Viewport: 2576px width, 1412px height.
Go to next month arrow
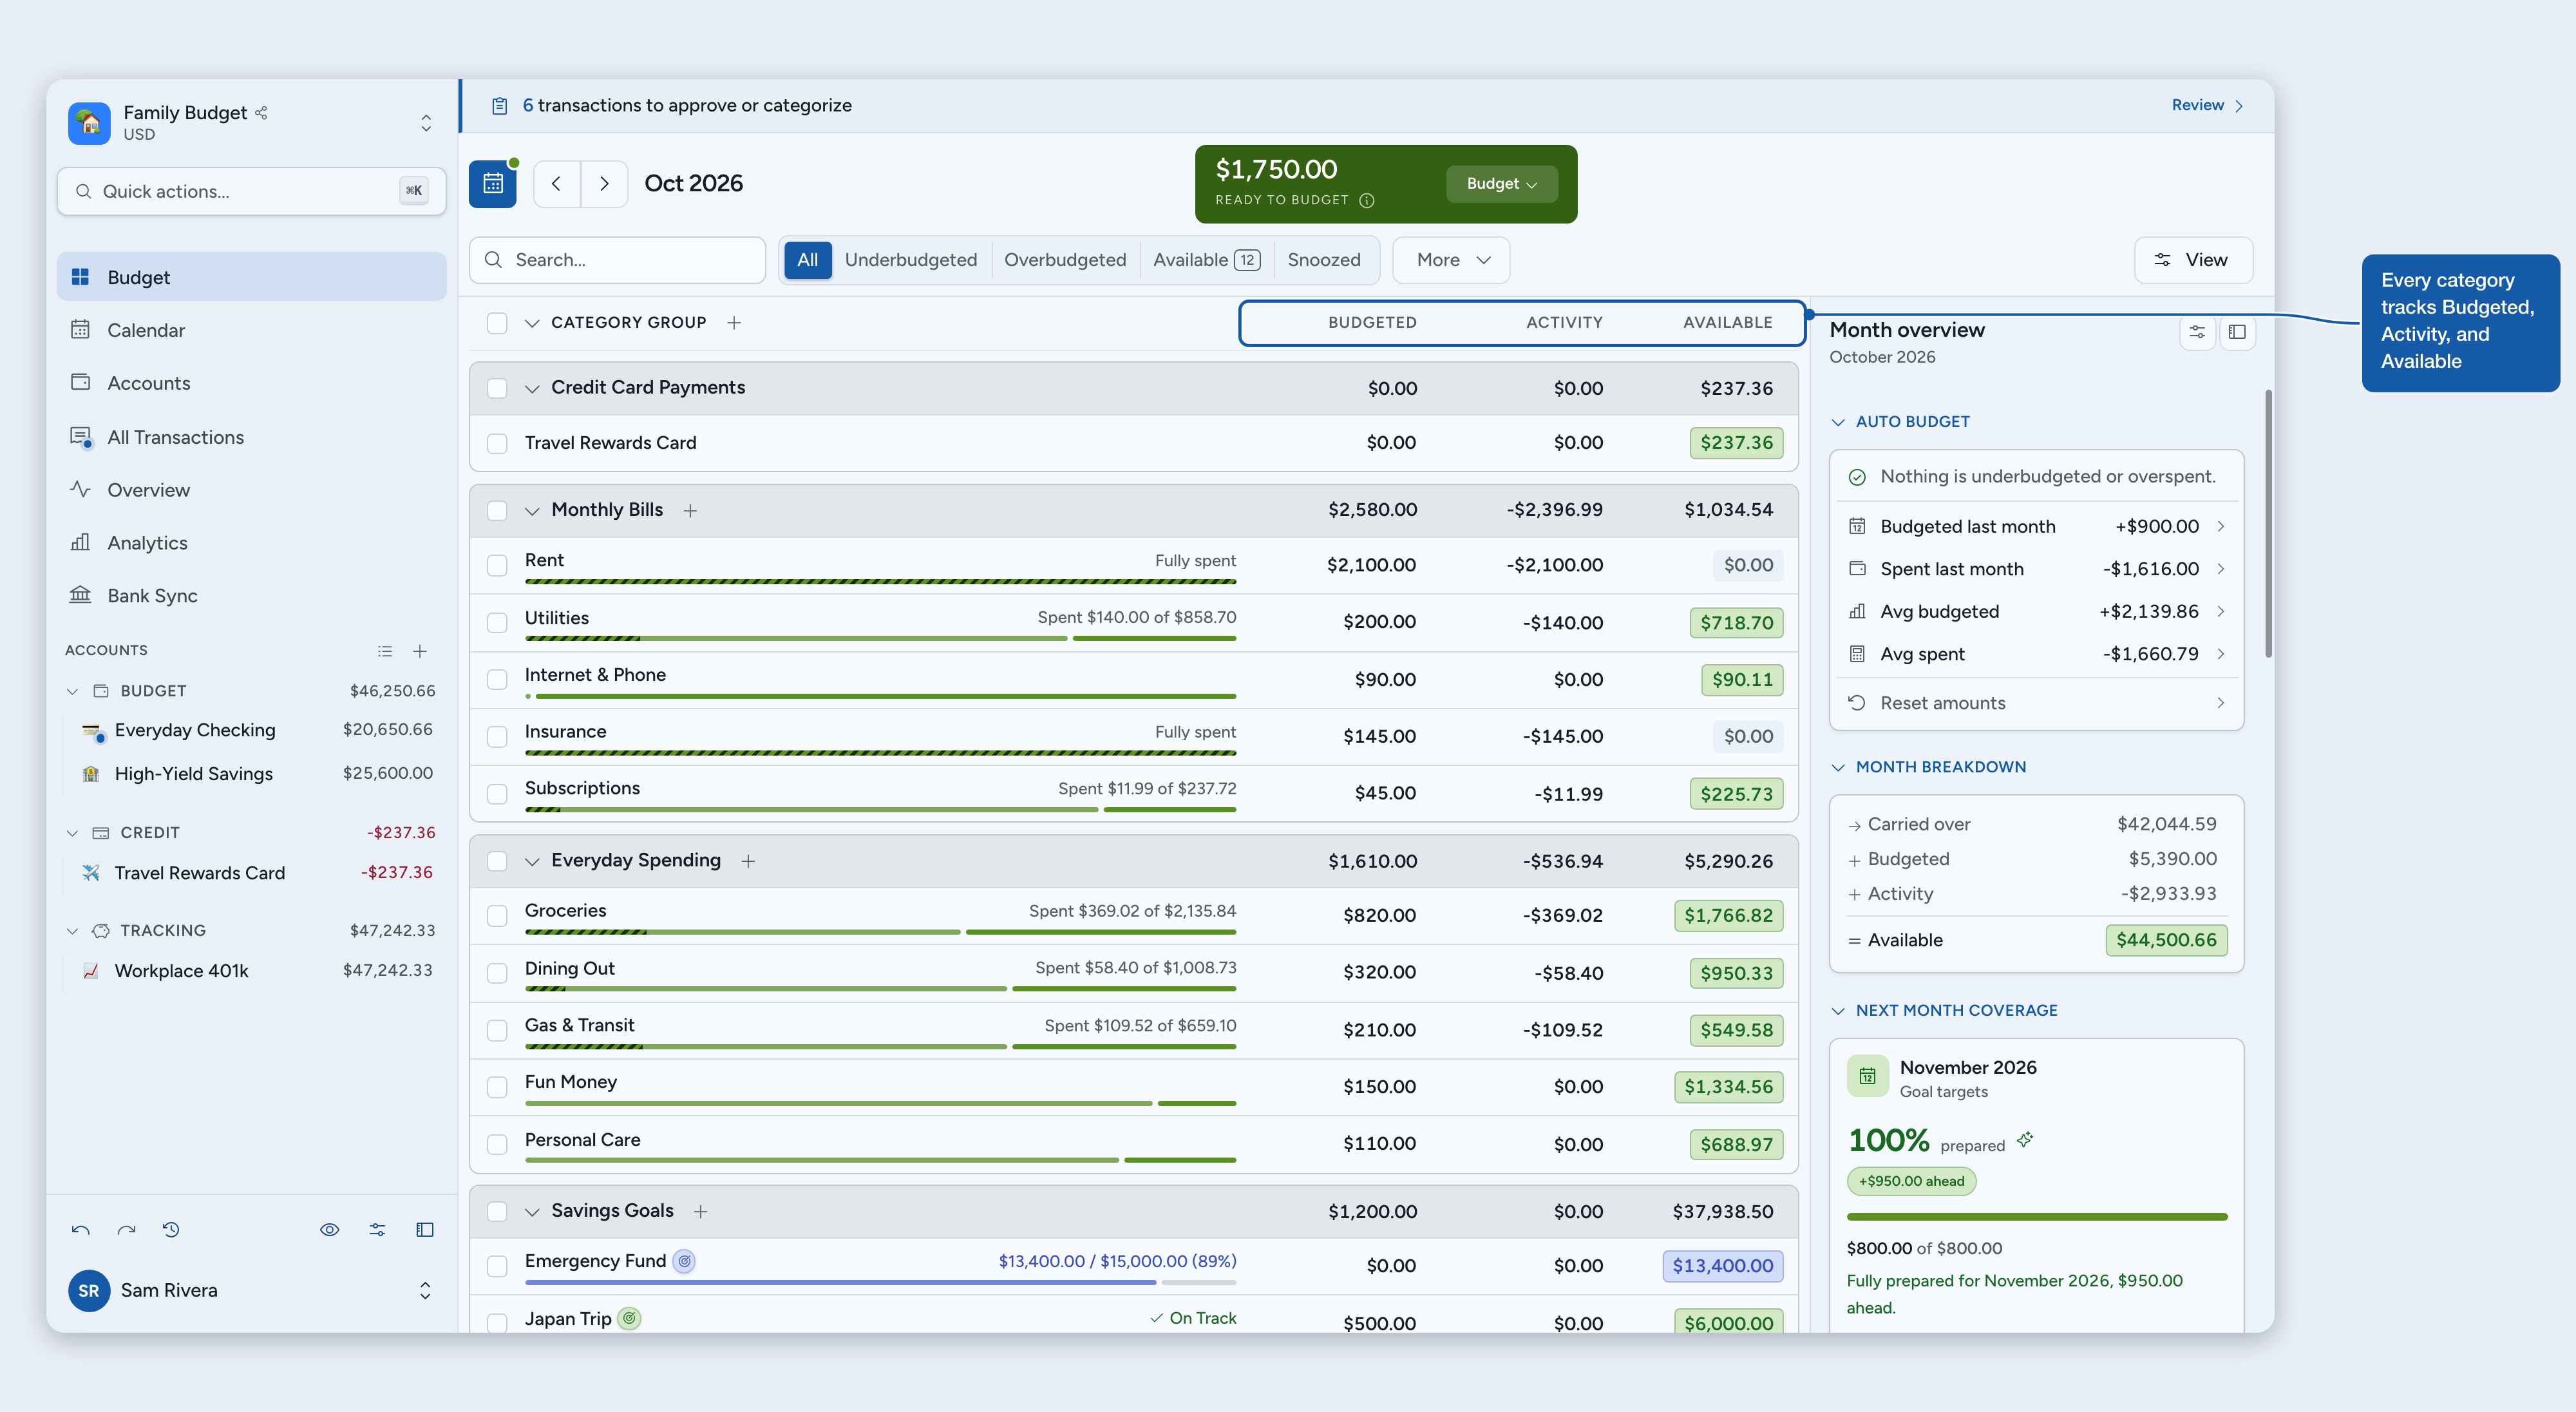click(604, 184)
